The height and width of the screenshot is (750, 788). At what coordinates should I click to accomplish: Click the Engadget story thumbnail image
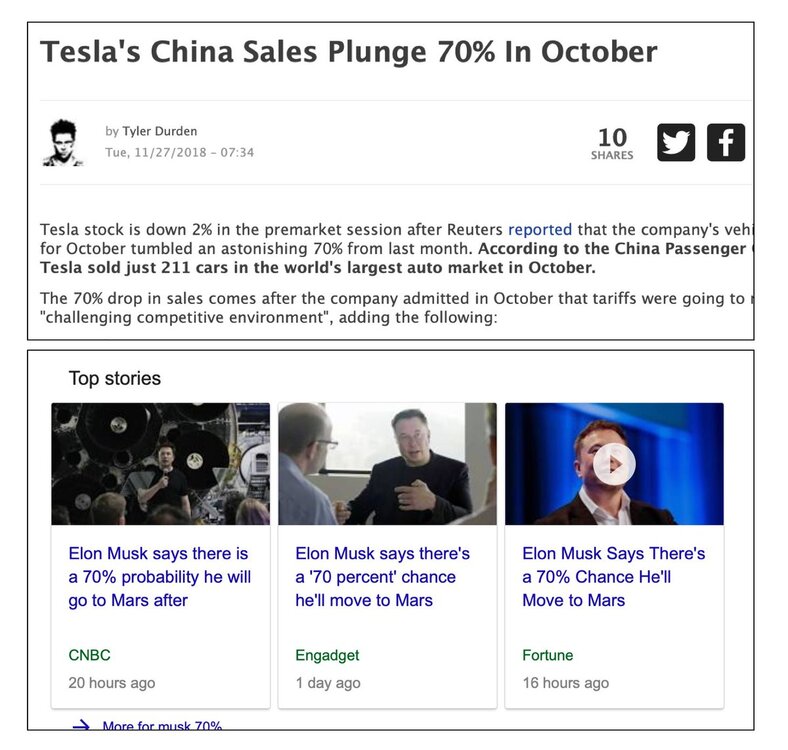[x=387, y=464]
